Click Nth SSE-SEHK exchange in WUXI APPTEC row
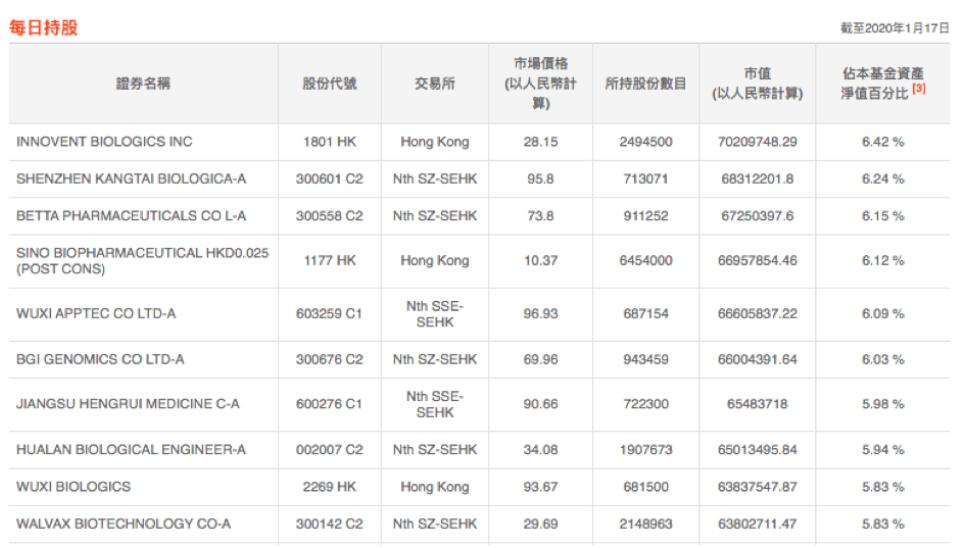This screenshot has width=969, height=548. click(x=434, y=314)
